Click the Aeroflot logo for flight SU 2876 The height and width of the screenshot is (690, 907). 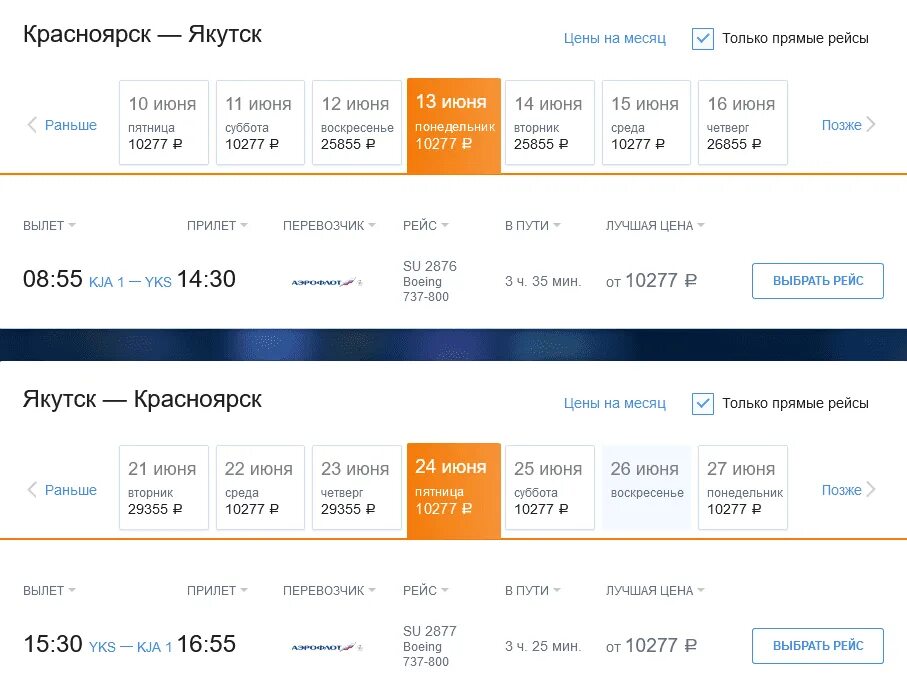(x=326, y=282)
